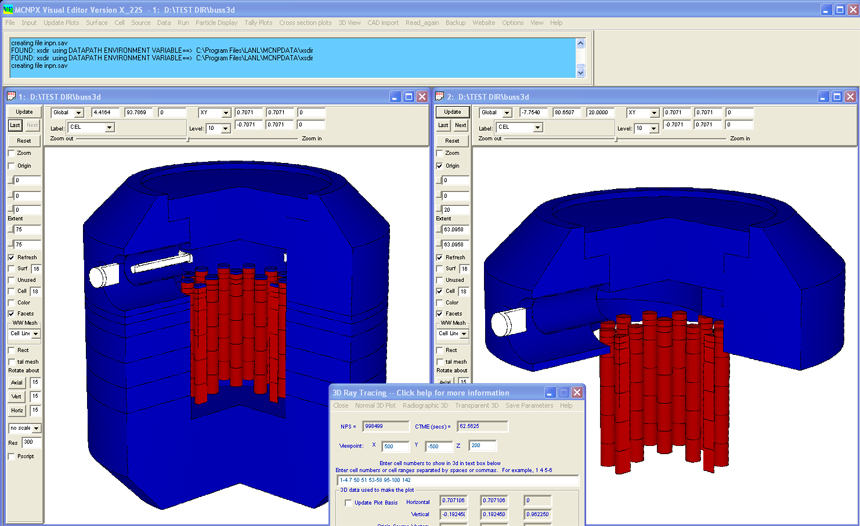Uncheck Origin checkbox in window 2

pos(439,166)
